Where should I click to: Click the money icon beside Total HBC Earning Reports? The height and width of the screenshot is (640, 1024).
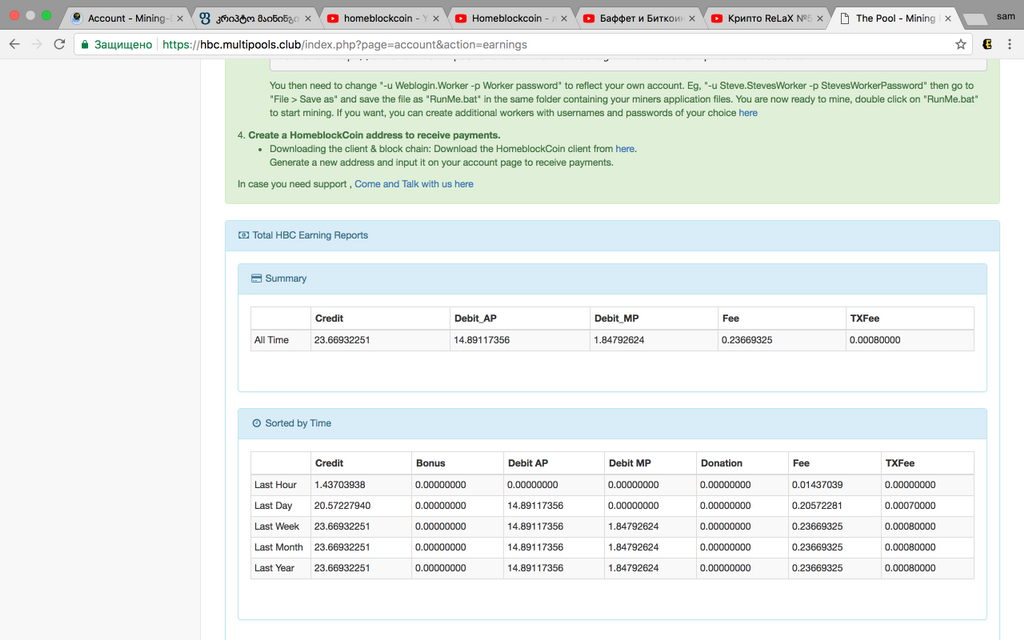click(243, 235)
